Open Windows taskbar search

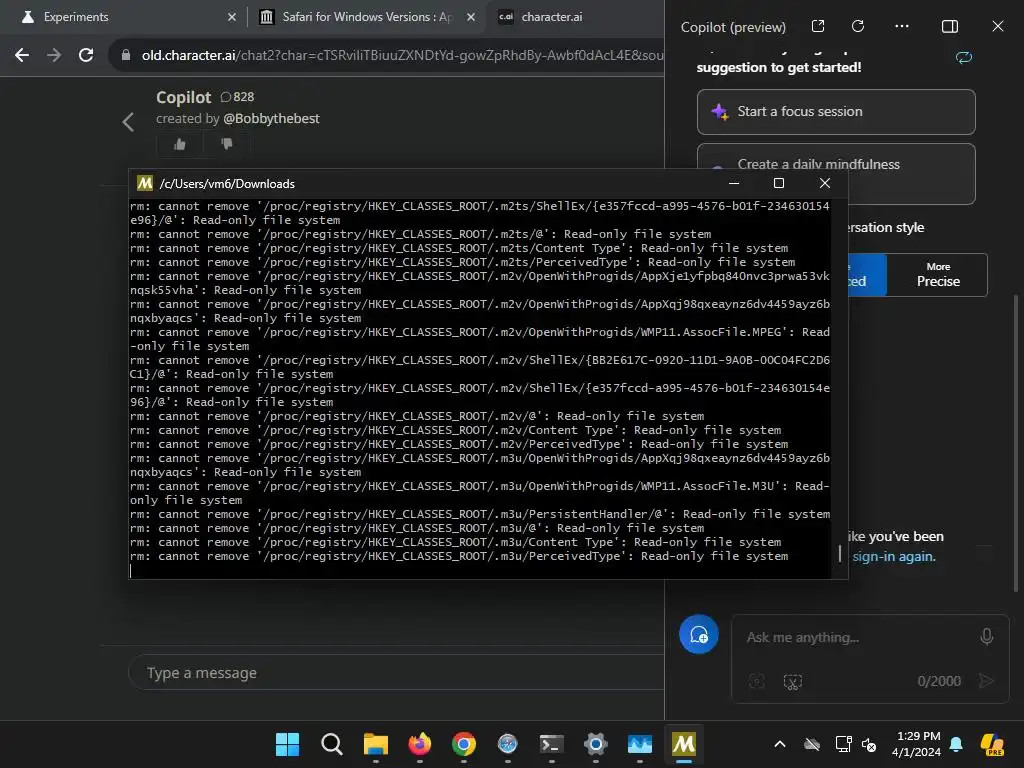tap(332, 744)
